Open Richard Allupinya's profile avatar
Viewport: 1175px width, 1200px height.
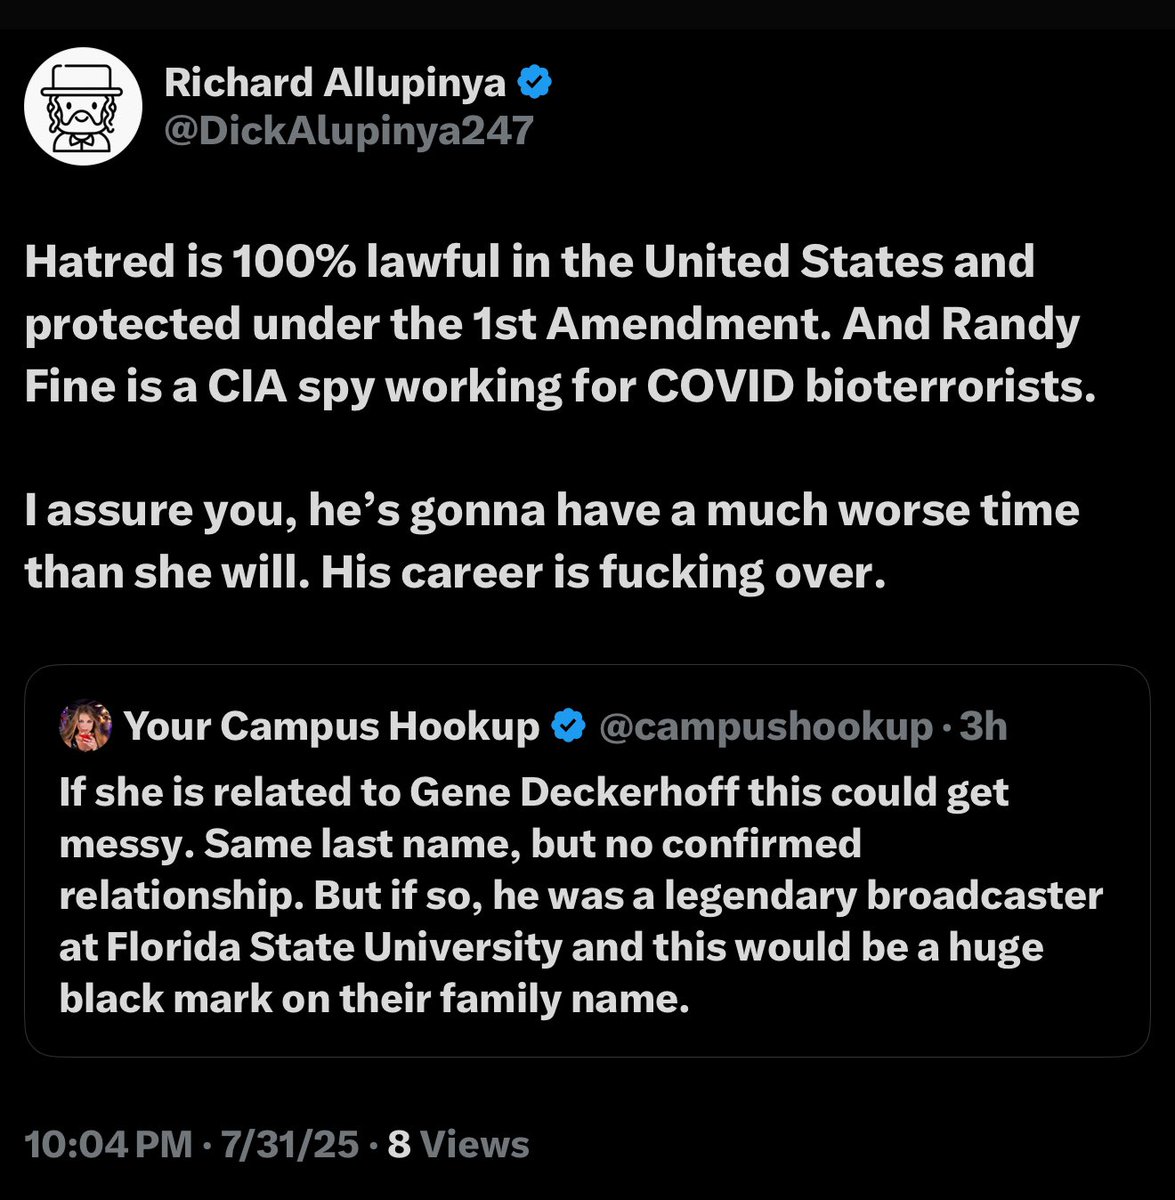pos(81,108)
